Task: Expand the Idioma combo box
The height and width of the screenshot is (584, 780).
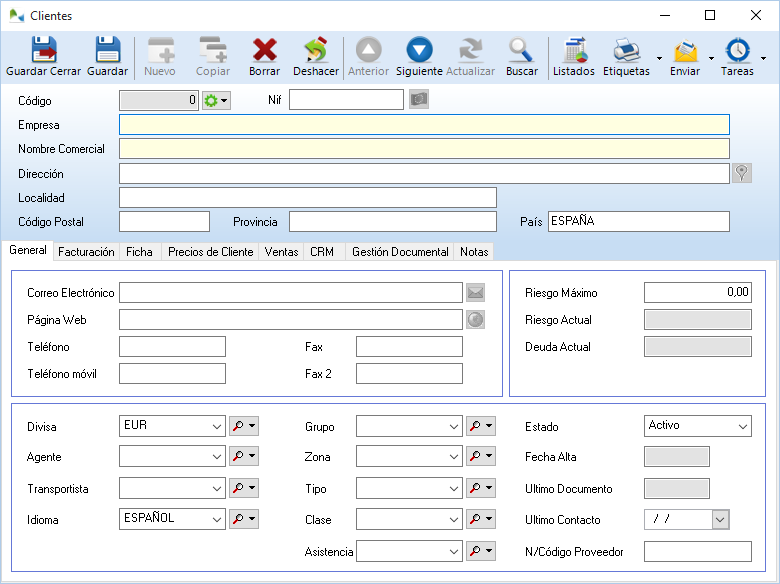Action: [x=217, y=519]
